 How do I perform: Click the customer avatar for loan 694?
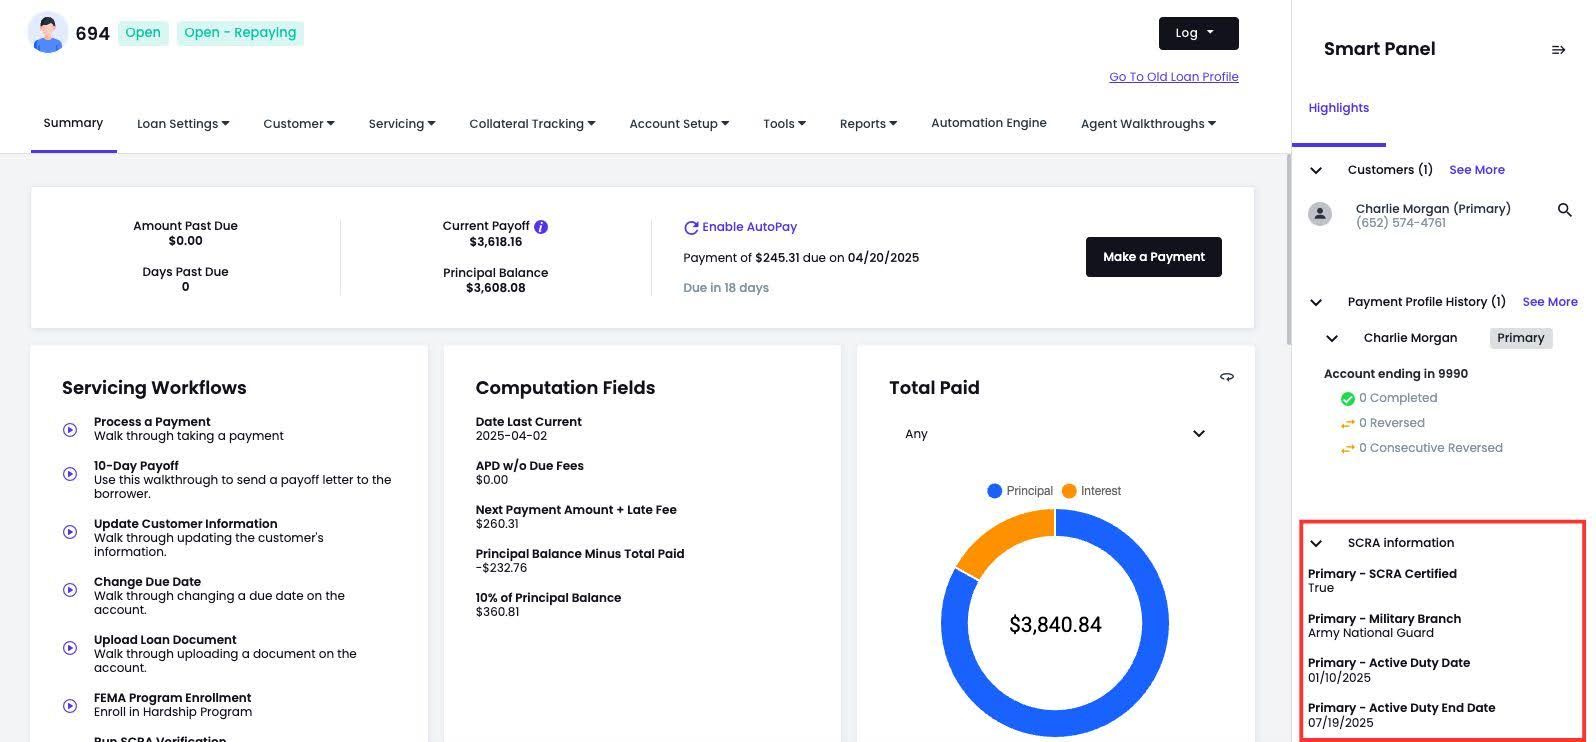coord(47,33)
